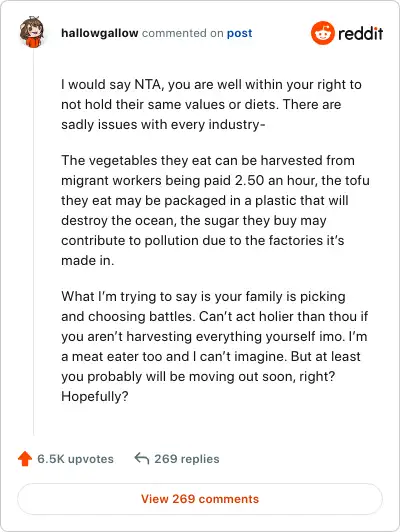Click the 6.5K upvotes label

(75, 459)
